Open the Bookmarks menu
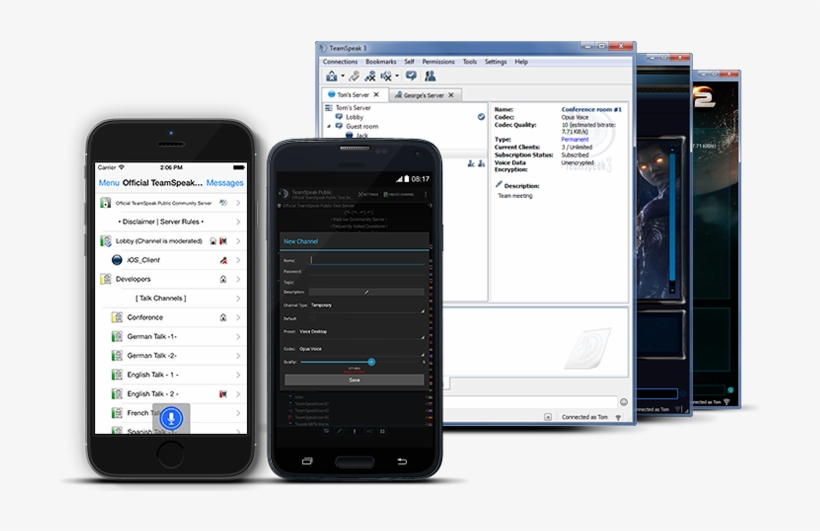Viewport: 820px width, 531px height. (381, 62)
